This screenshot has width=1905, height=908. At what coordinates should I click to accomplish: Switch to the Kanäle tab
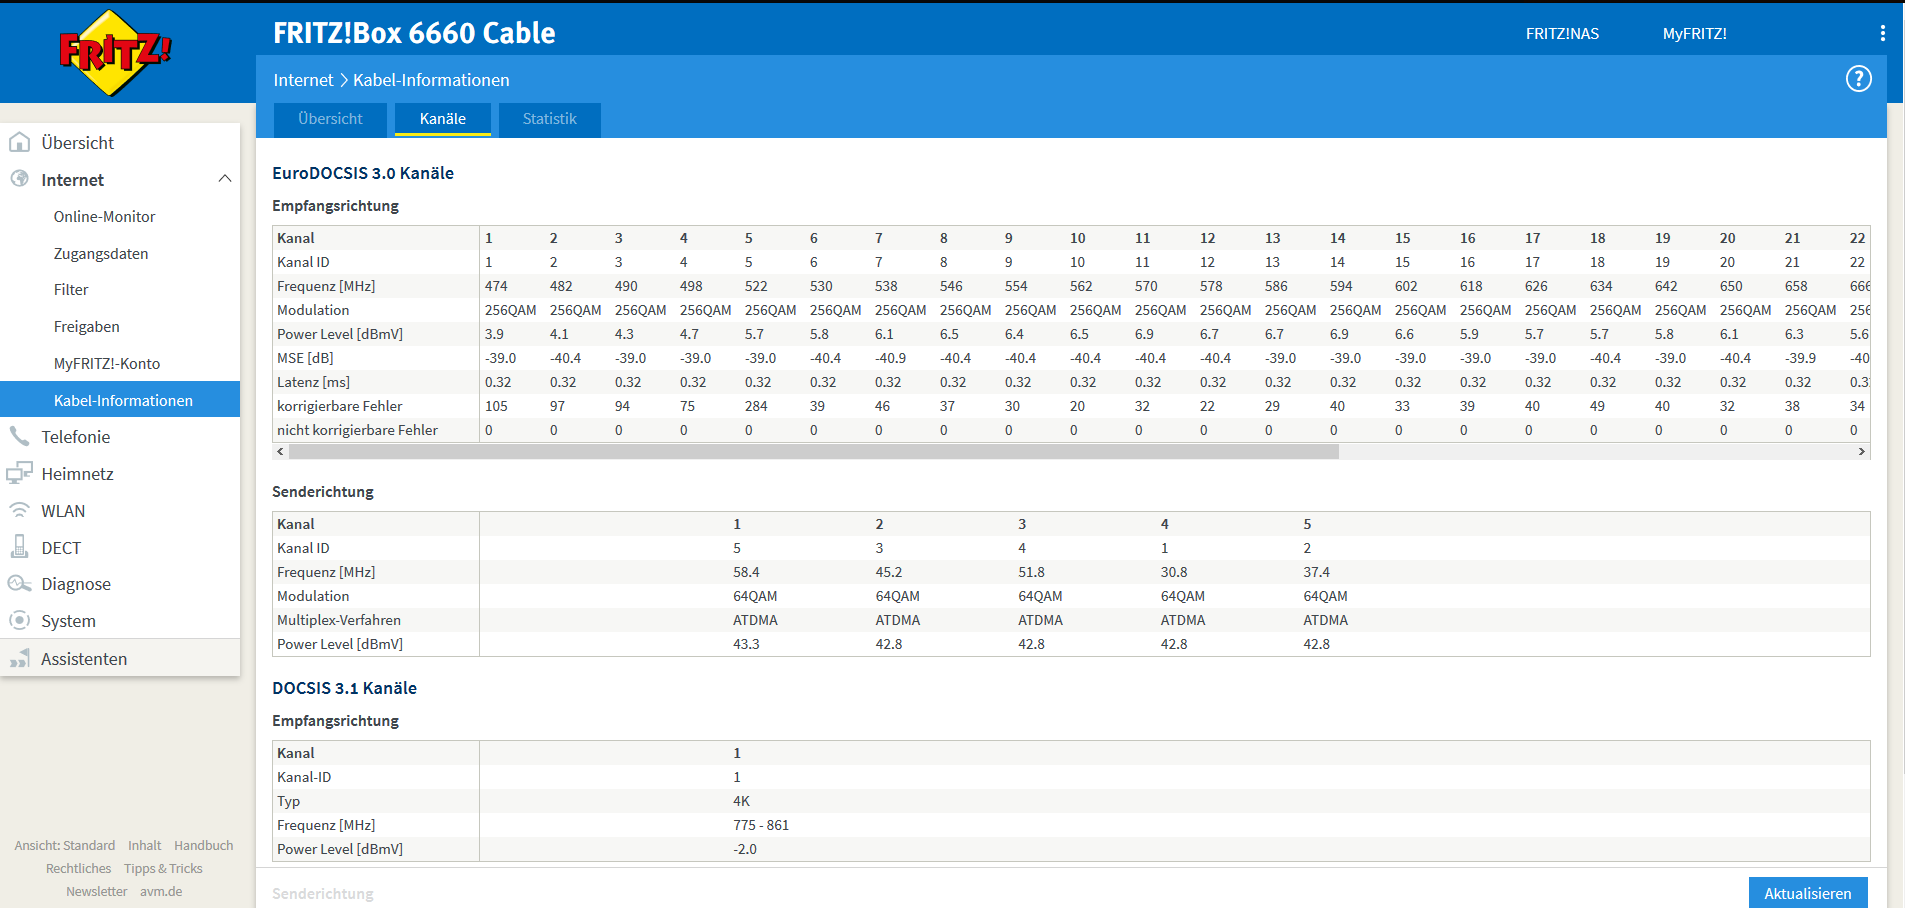(x=443, y=119)
